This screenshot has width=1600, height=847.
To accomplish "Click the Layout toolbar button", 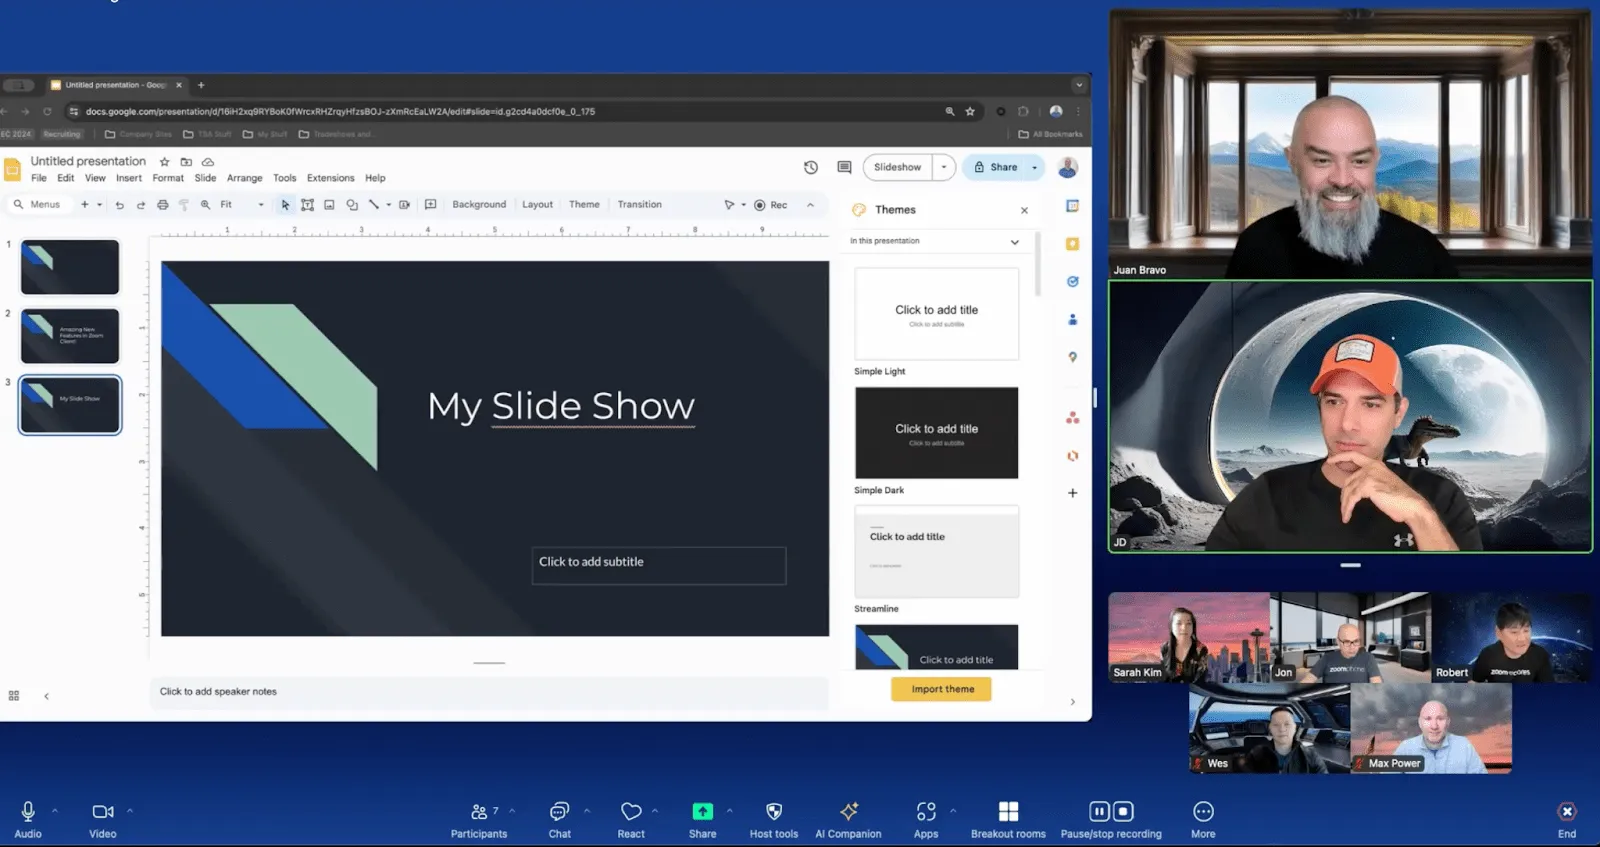I will [537, 205].
